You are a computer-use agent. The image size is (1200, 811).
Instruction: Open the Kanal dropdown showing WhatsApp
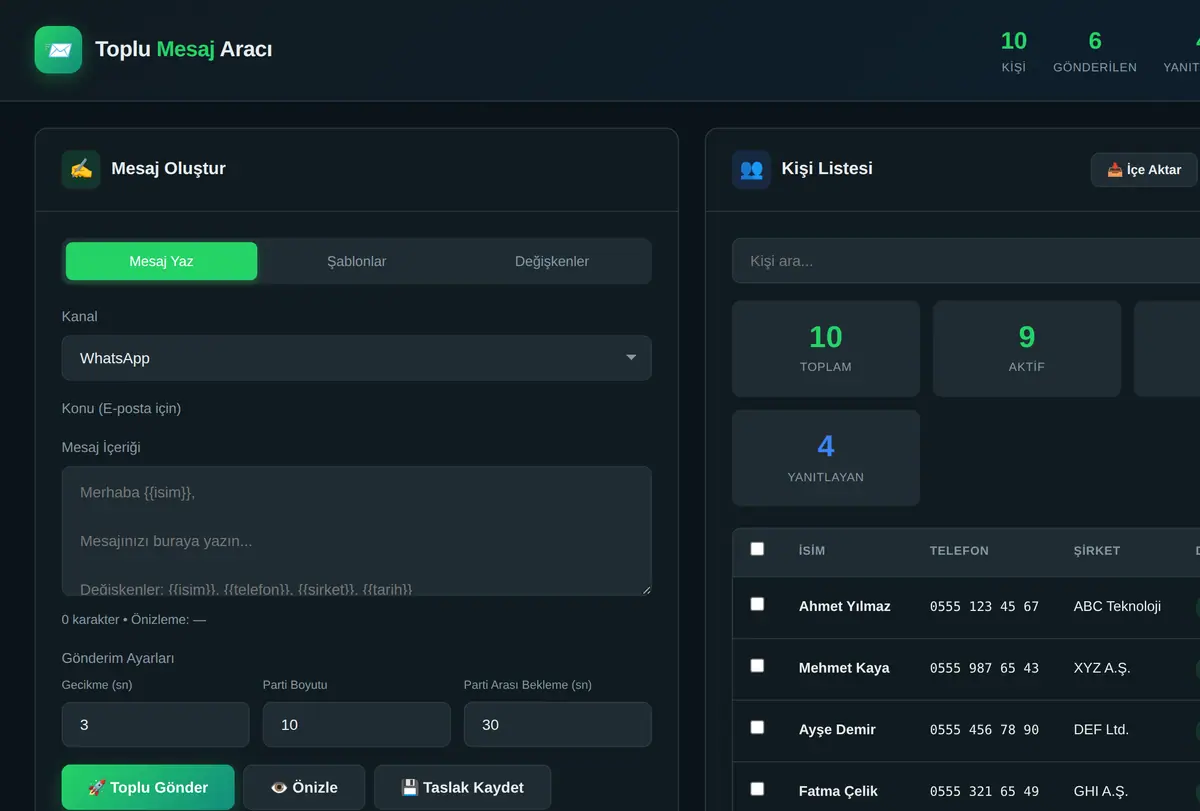tap(356, 358)
